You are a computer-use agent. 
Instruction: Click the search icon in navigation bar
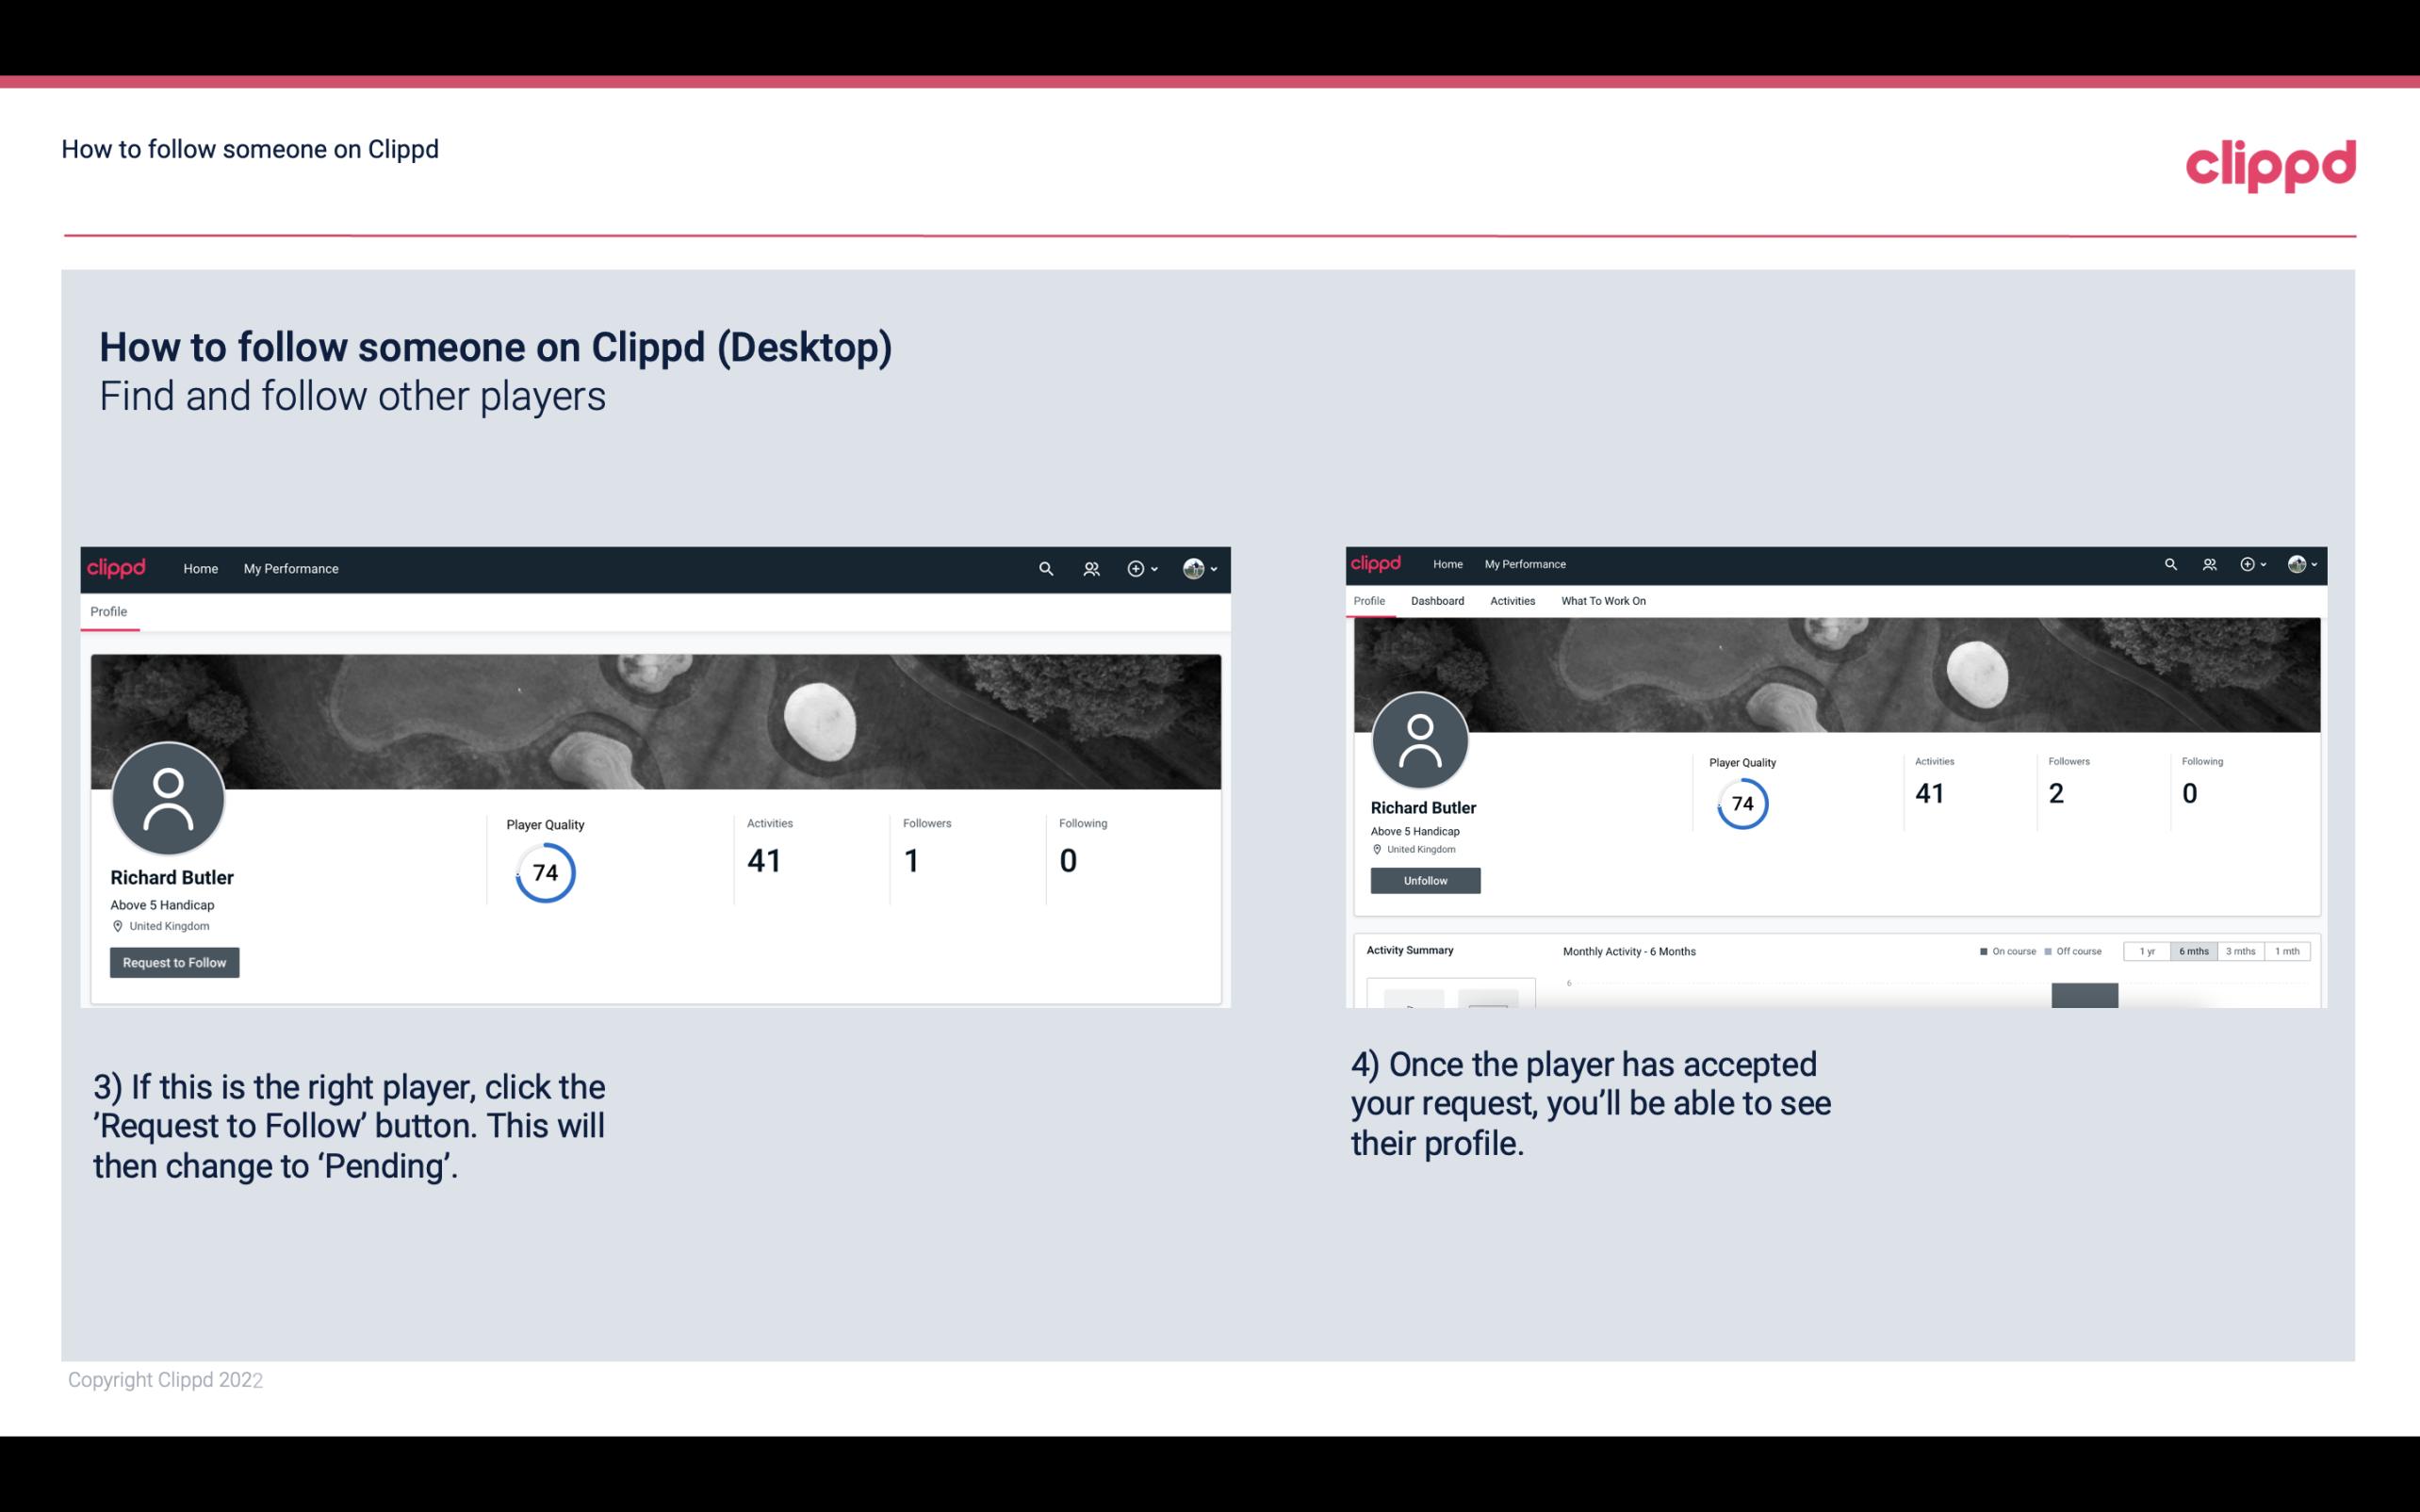click(1045, 568)
